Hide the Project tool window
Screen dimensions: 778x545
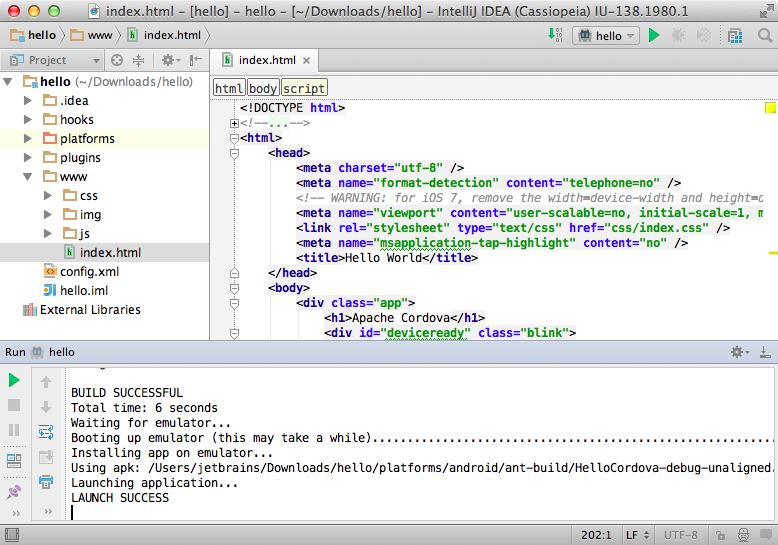point(196,60)
